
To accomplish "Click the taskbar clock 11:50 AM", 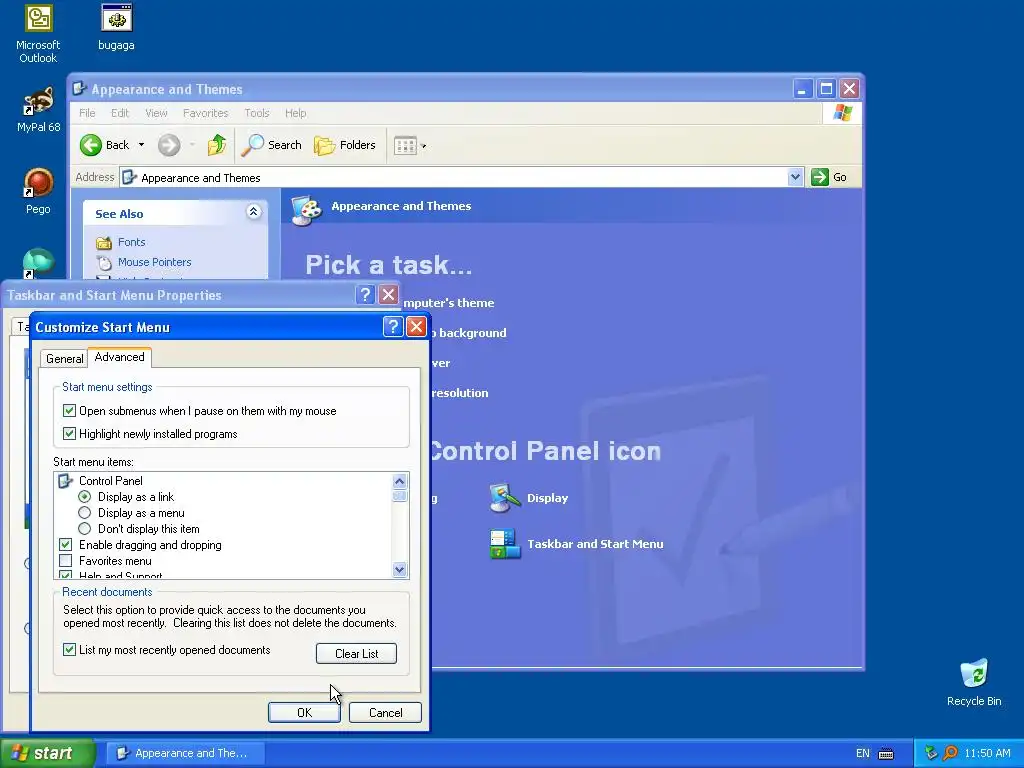I will pyautogui.click(x=987, y=754).
